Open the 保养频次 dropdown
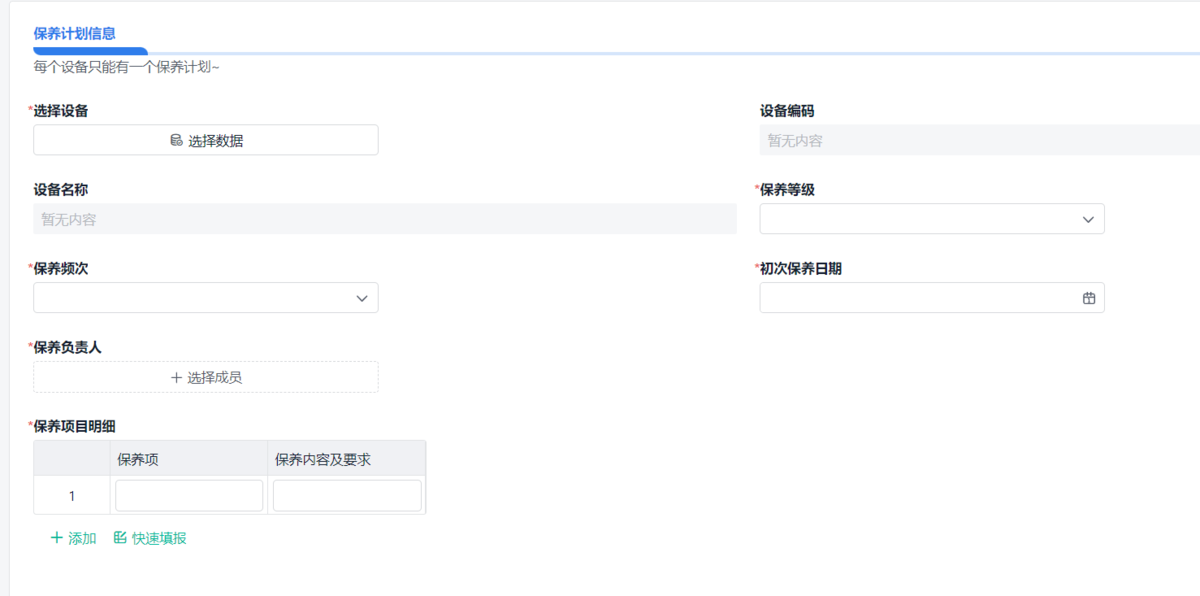 tap(206, 298)
